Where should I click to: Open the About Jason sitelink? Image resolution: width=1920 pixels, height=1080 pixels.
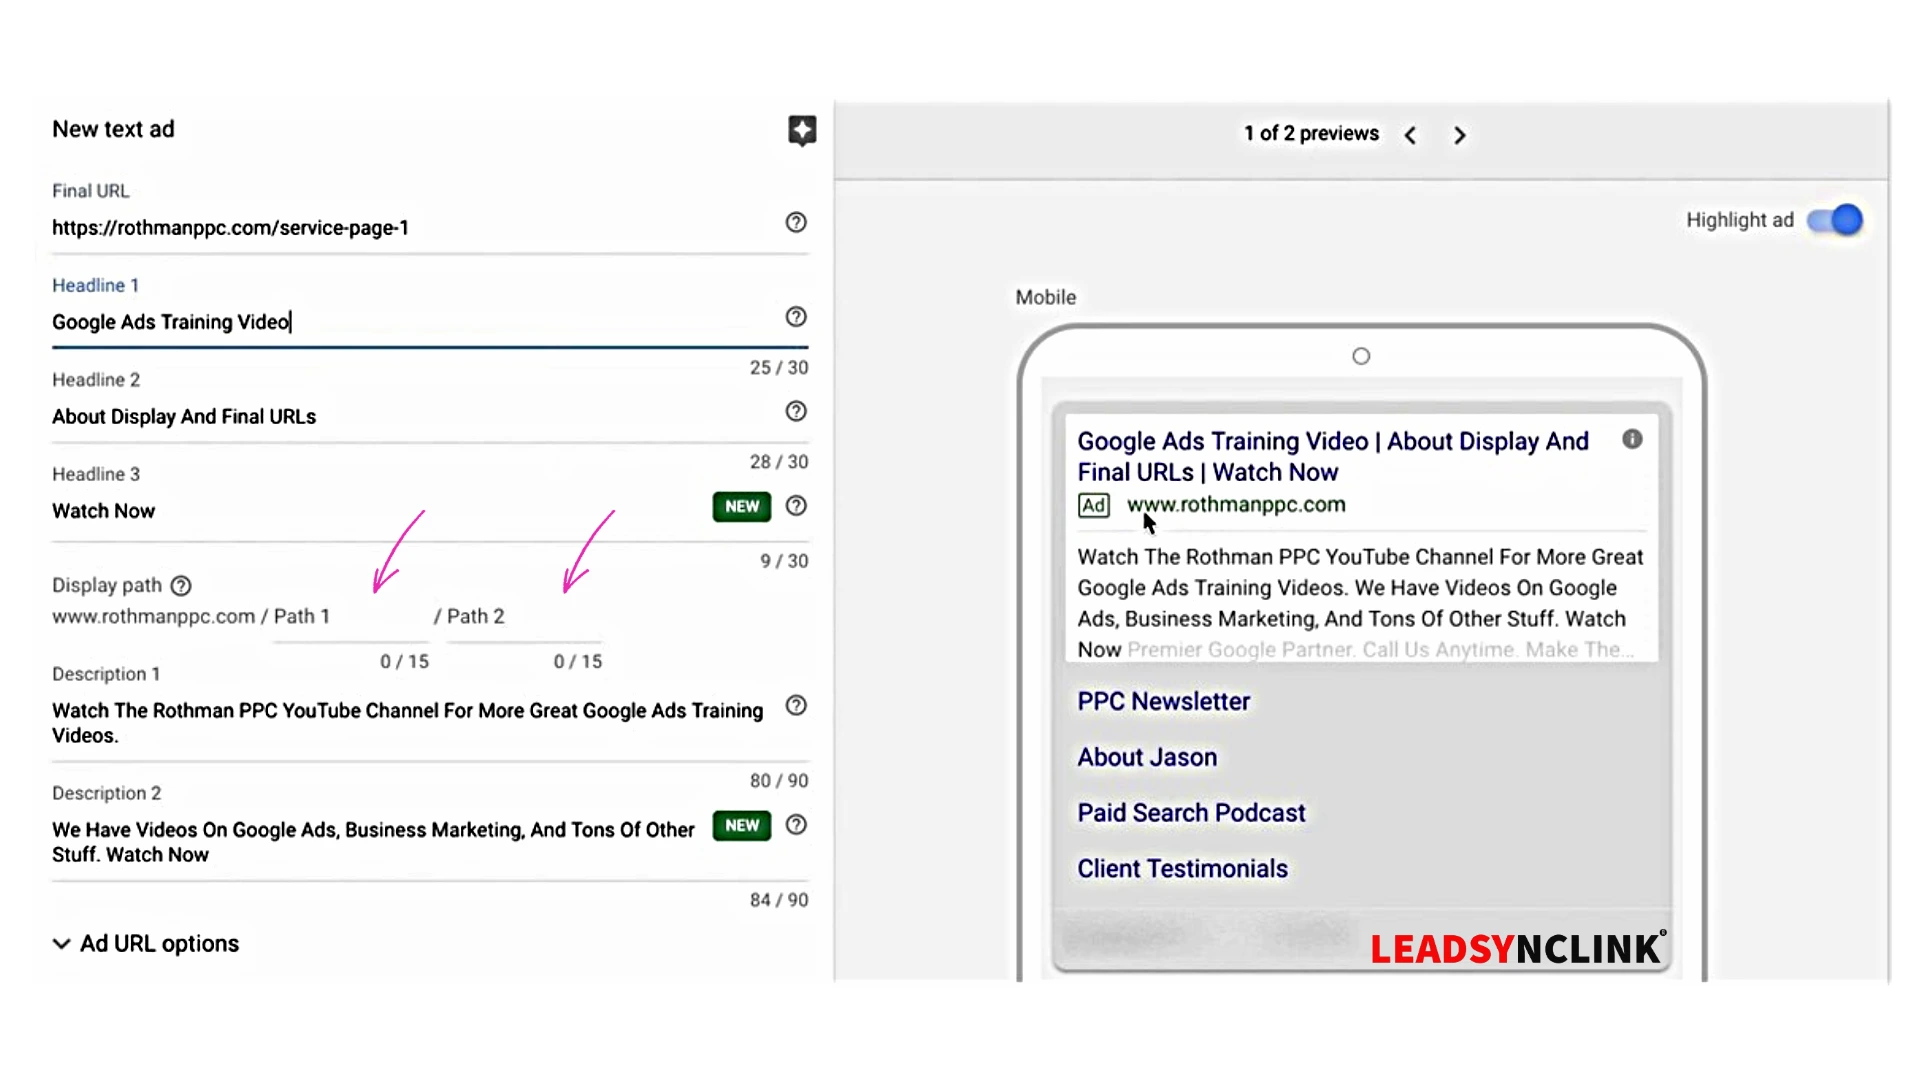[1146, 757]
